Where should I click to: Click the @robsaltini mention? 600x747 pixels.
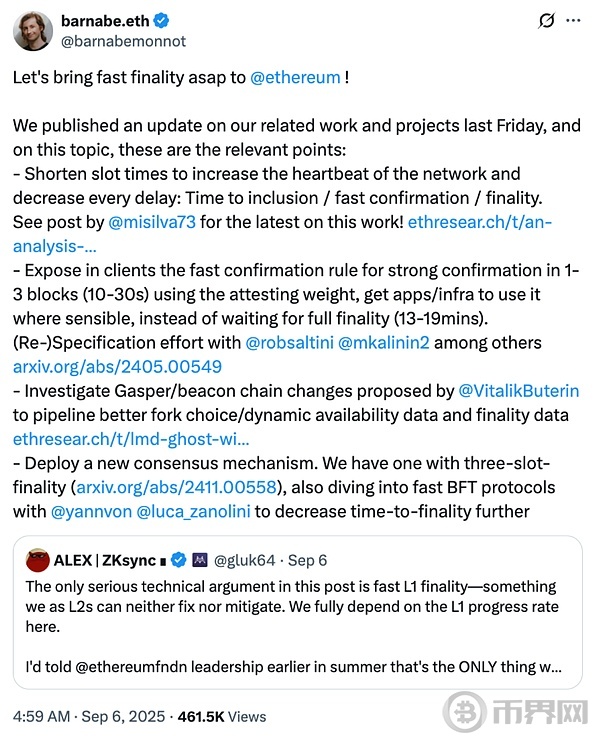292,343
